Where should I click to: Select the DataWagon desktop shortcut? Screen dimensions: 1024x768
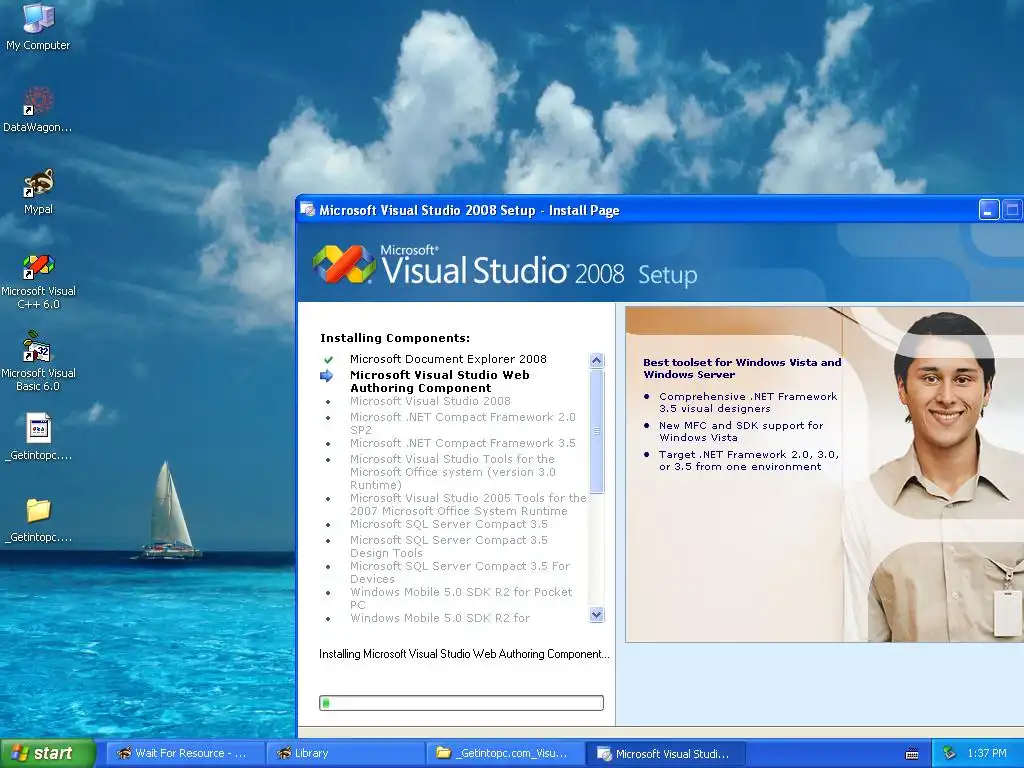click(x=38, y=110)
